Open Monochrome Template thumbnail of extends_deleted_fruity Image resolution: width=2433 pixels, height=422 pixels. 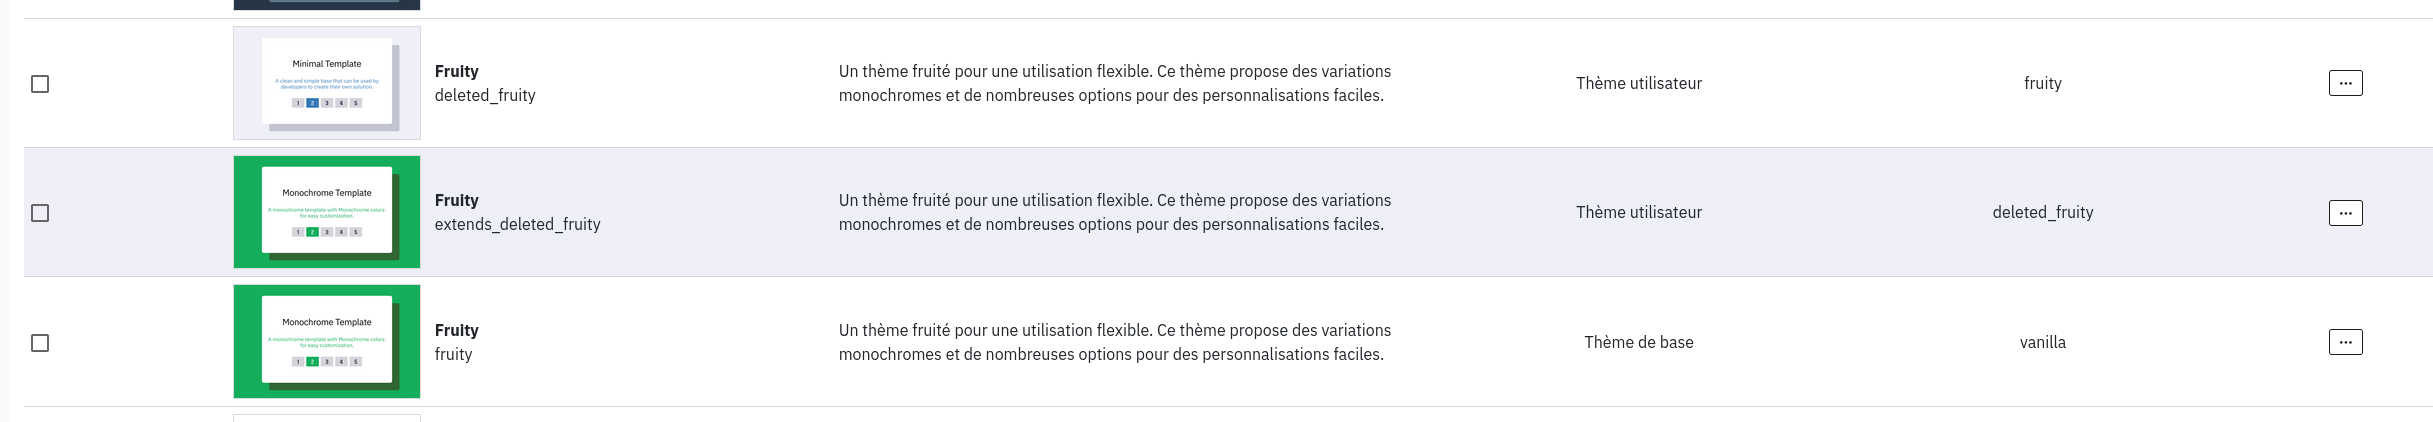327,212
